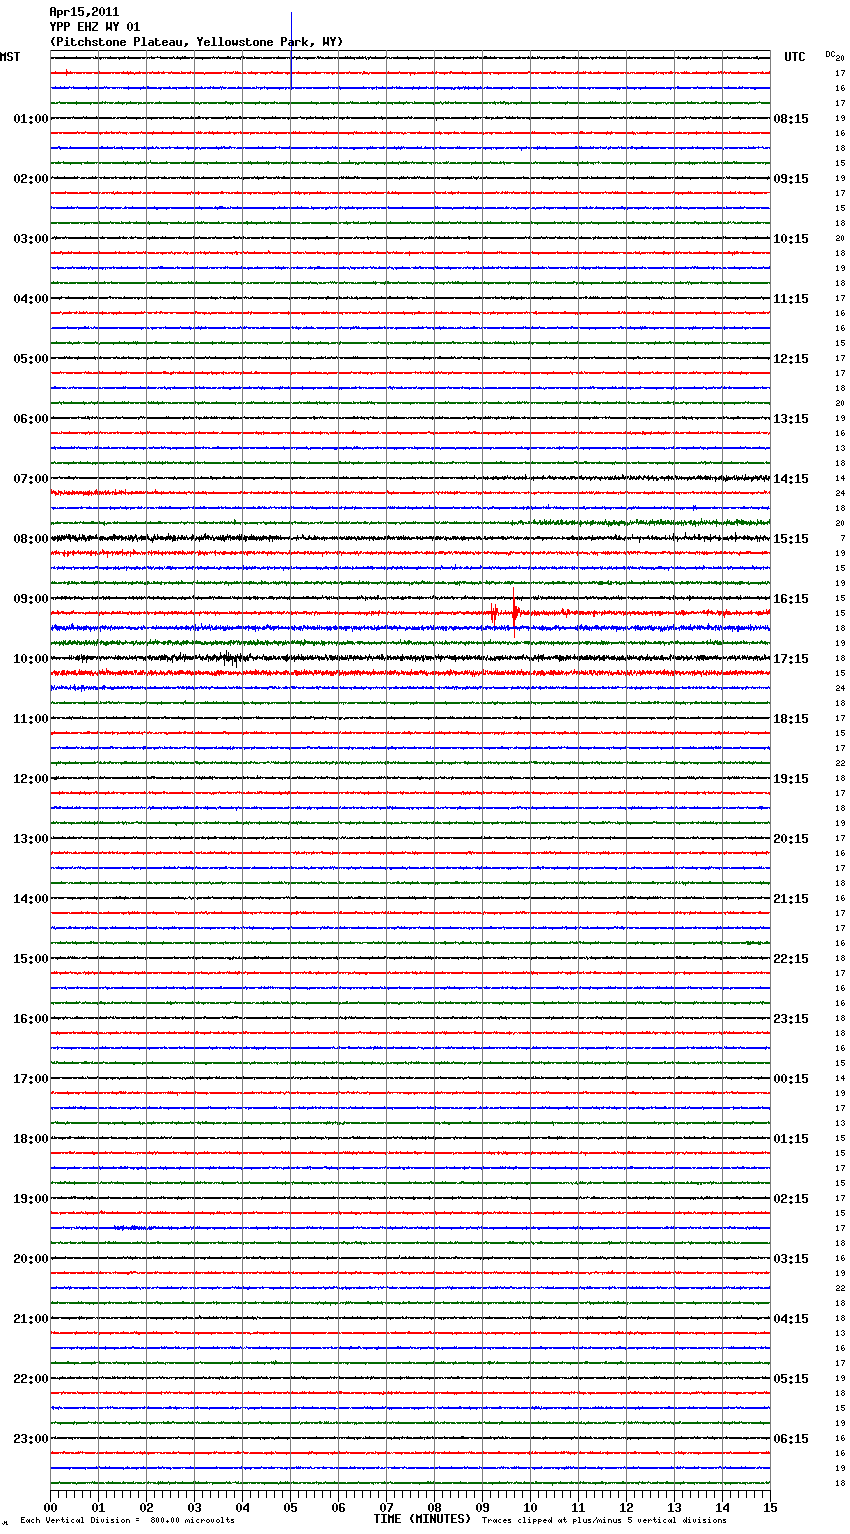
Task: Click minute tick label 15 on time axis
Action: [770, 1507]
